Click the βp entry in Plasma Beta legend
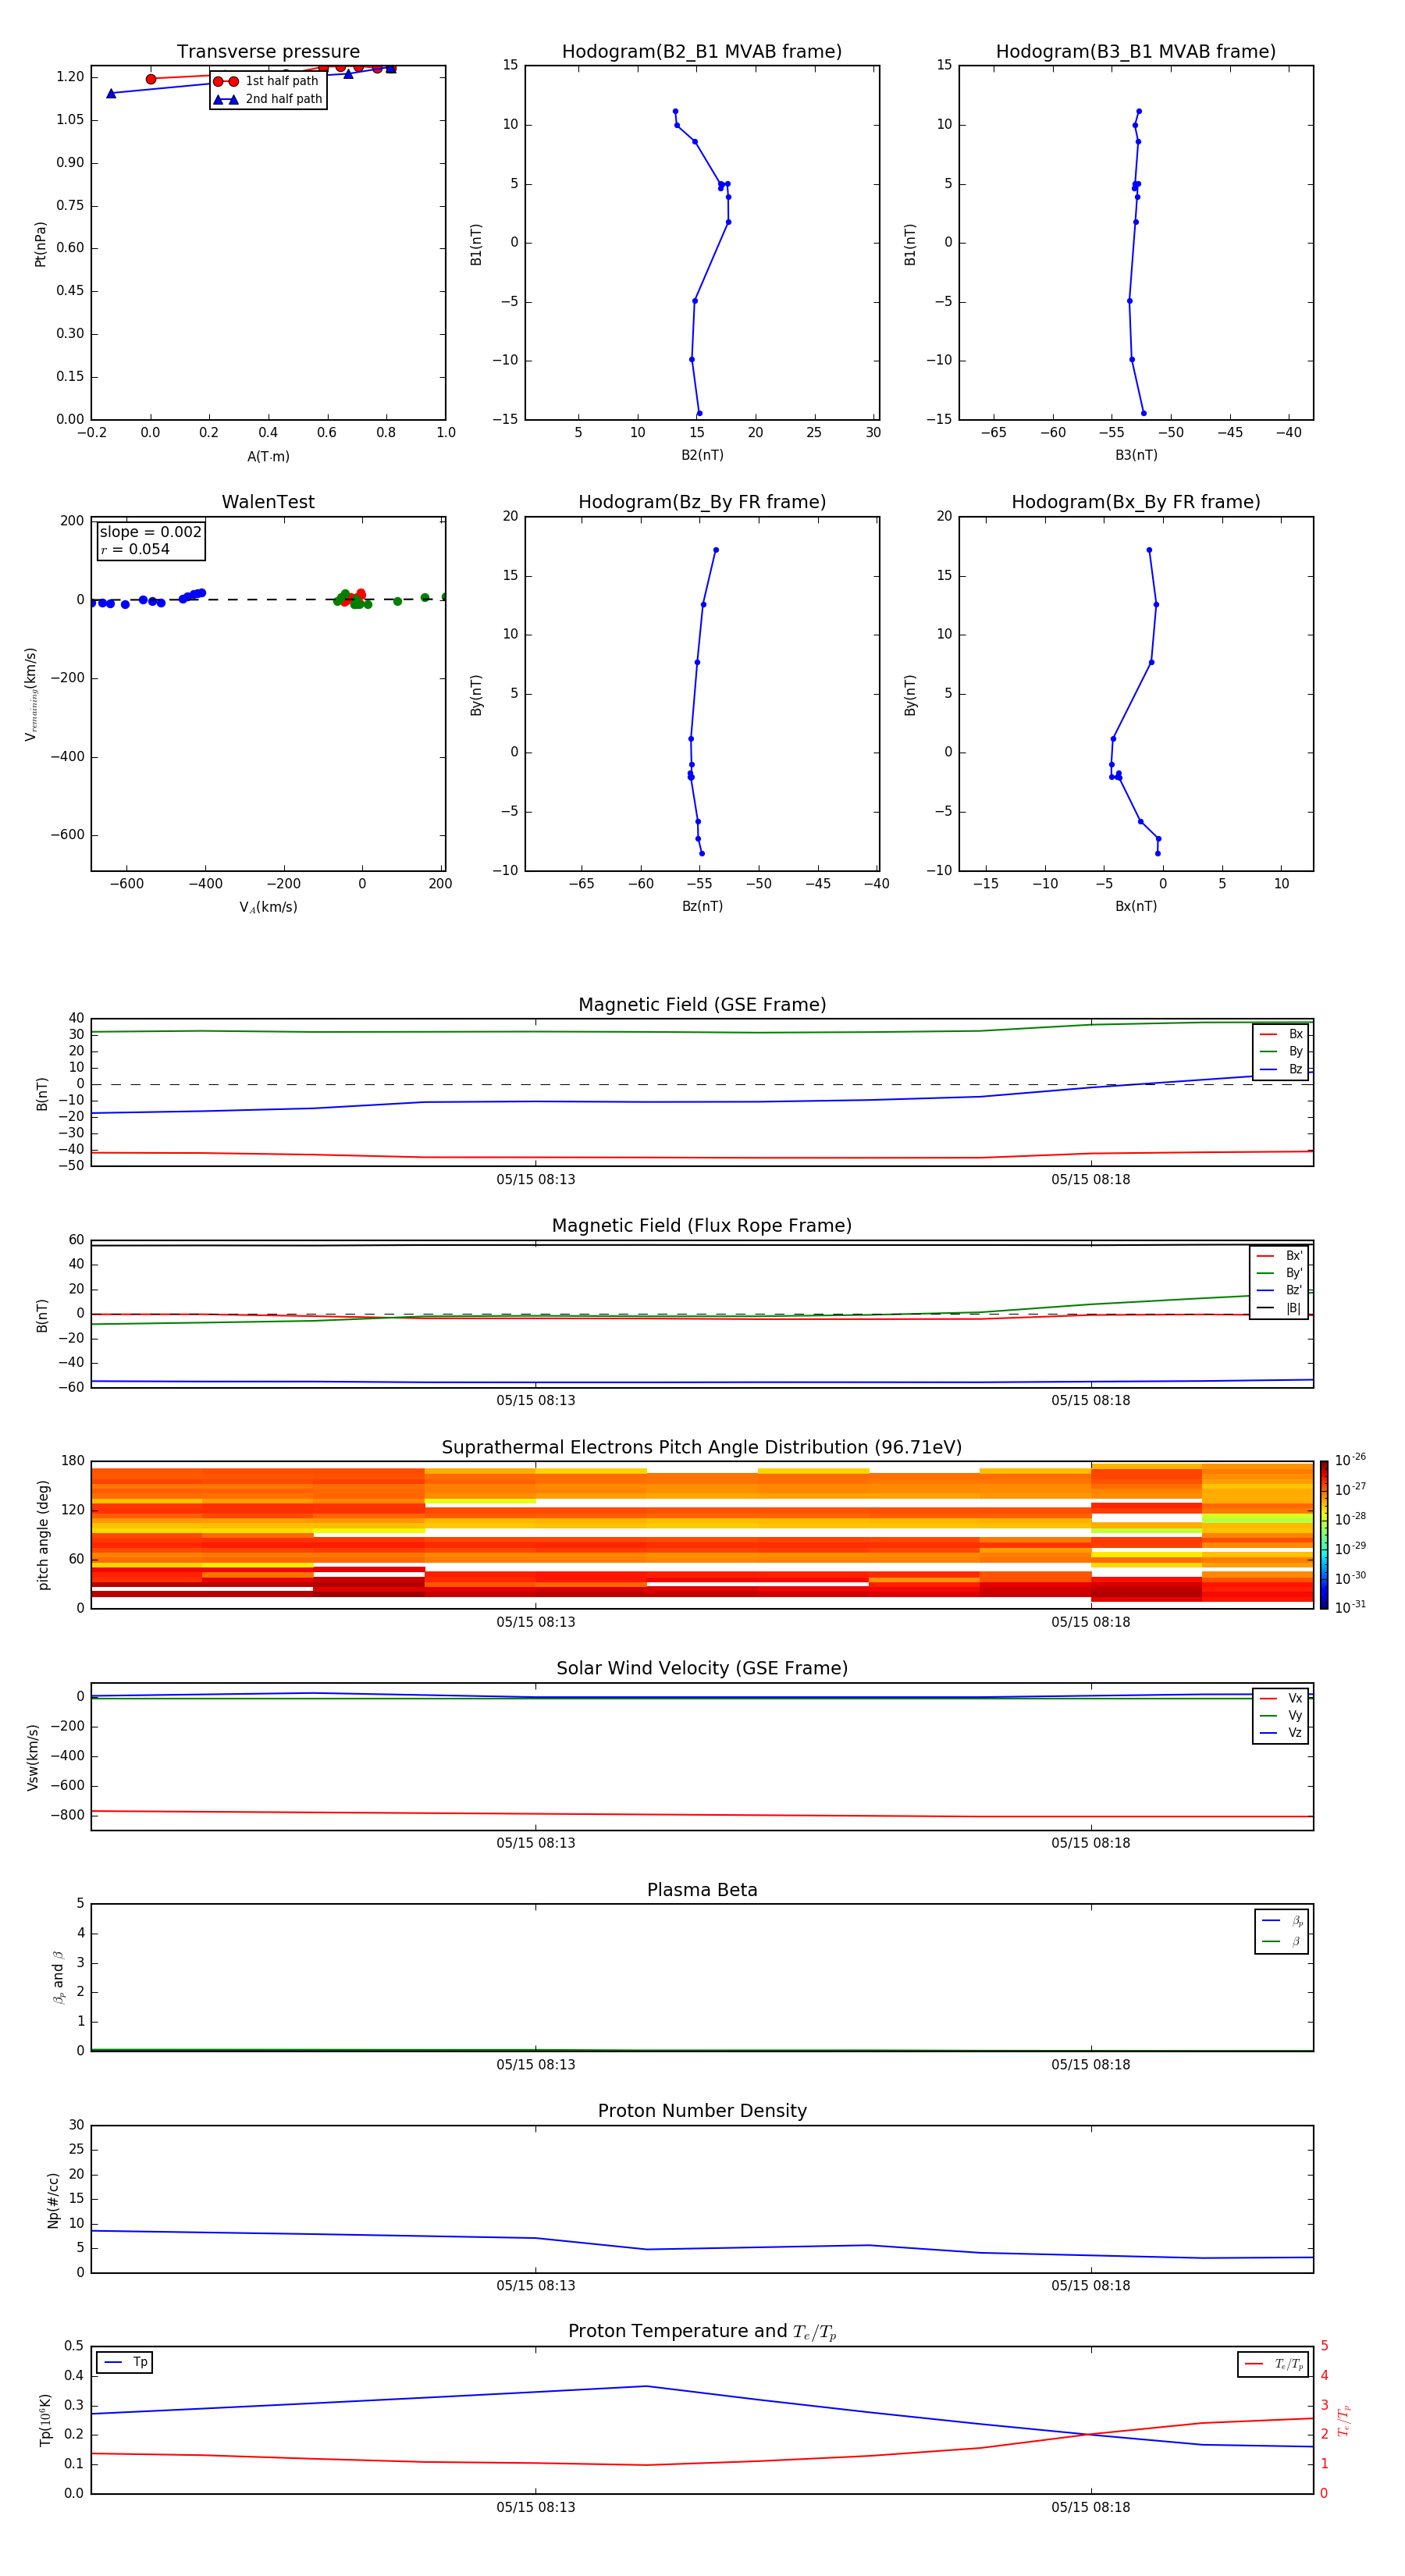1405x2576 pixels. coord(1282,1921)
